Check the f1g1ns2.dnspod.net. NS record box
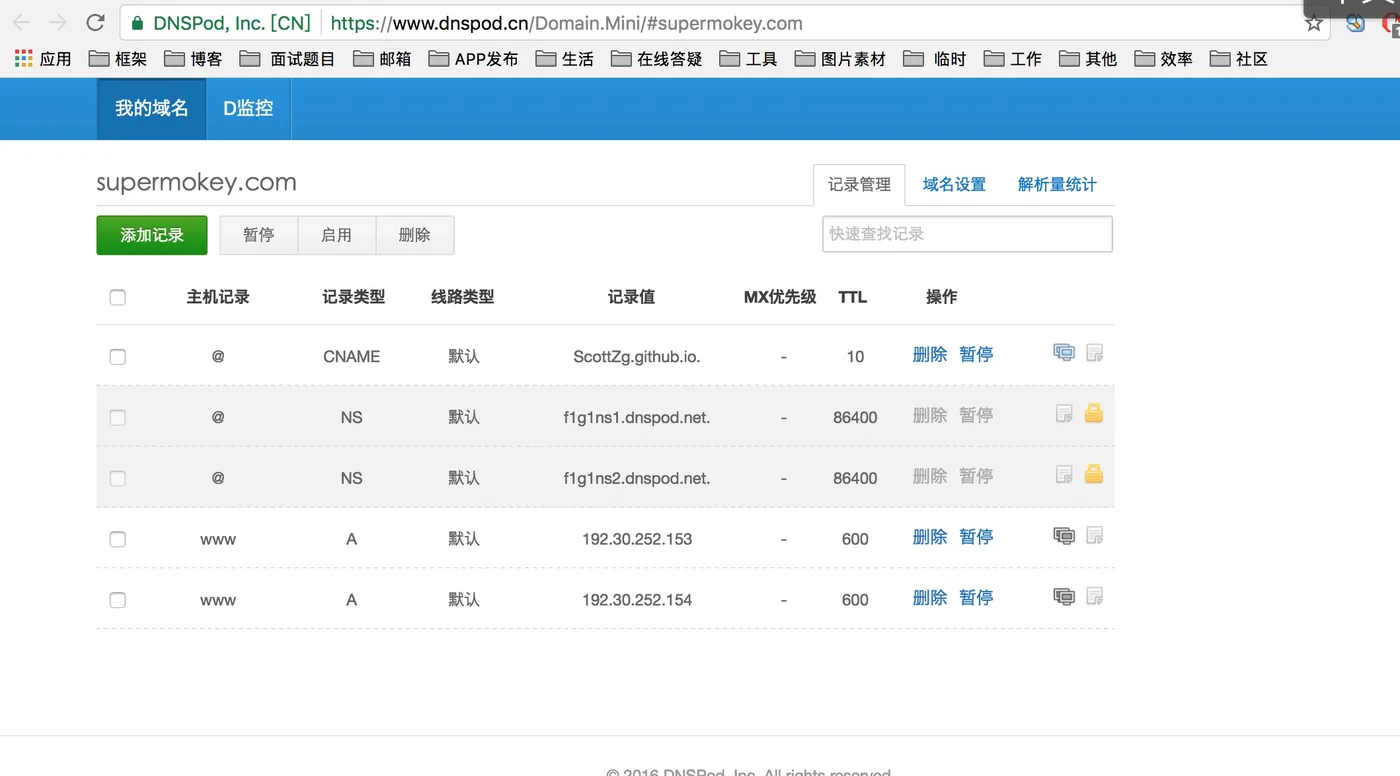The height and width of the screenshot is (776, 1400). [x=117, y=478]
